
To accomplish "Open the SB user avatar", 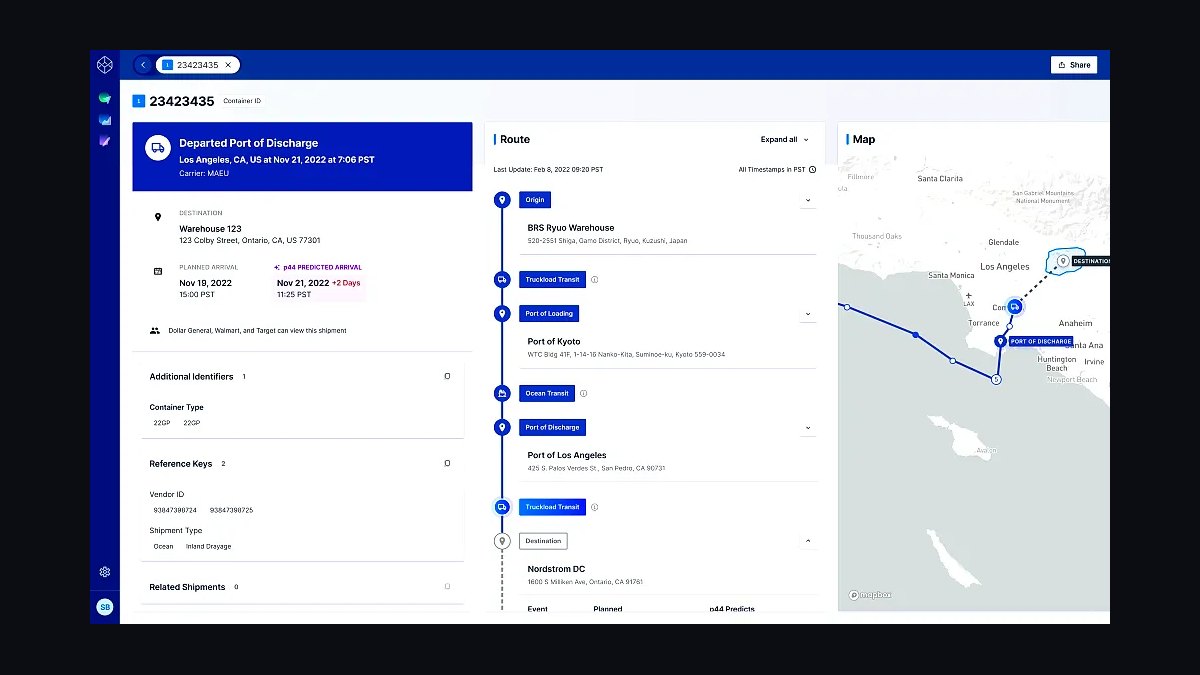I will click(105, 607).
